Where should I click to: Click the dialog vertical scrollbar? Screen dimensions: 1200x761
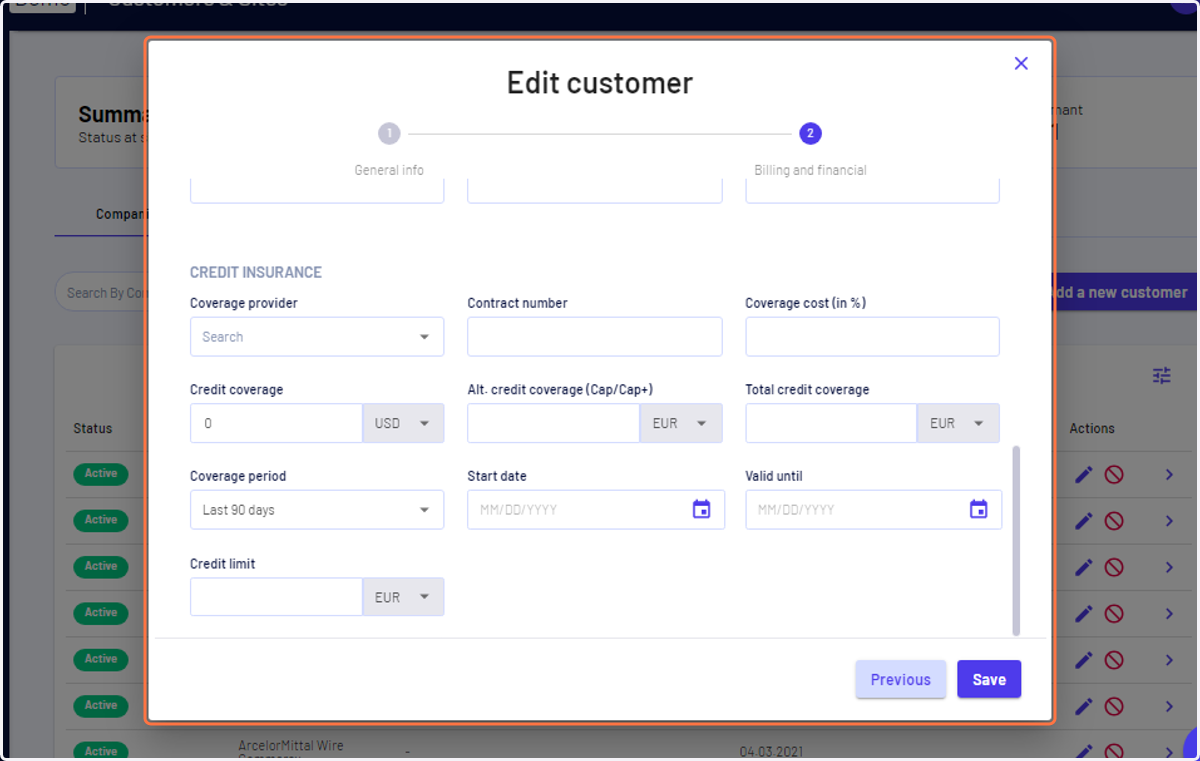tap(1017, 540)
